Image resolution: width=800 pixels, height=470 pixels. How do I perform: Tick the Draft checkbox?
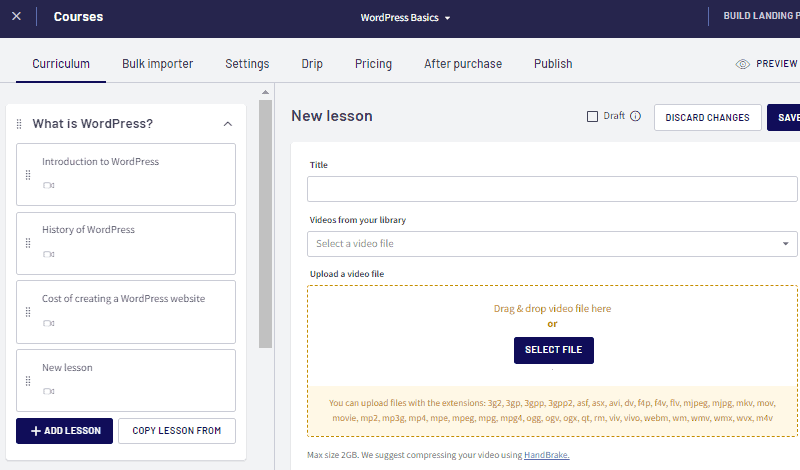592,116
